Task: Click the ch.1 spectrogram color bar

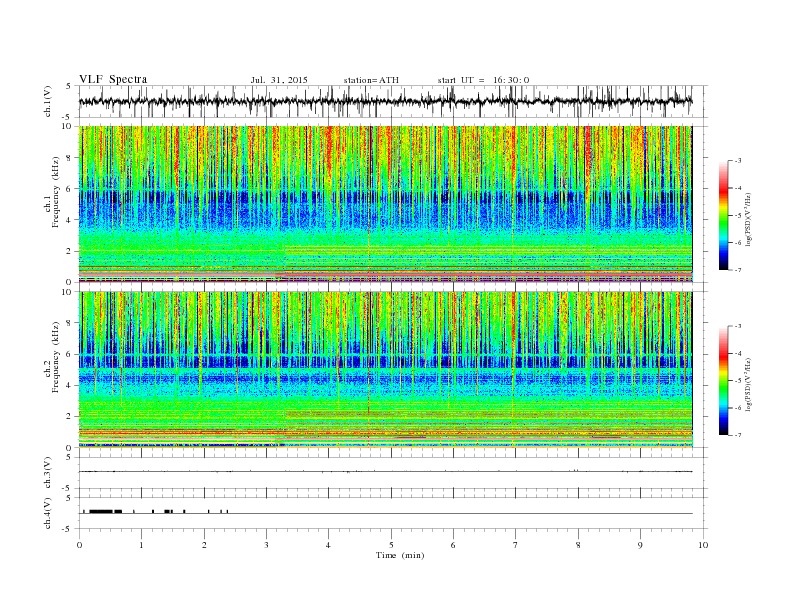Action: (724, 216)
